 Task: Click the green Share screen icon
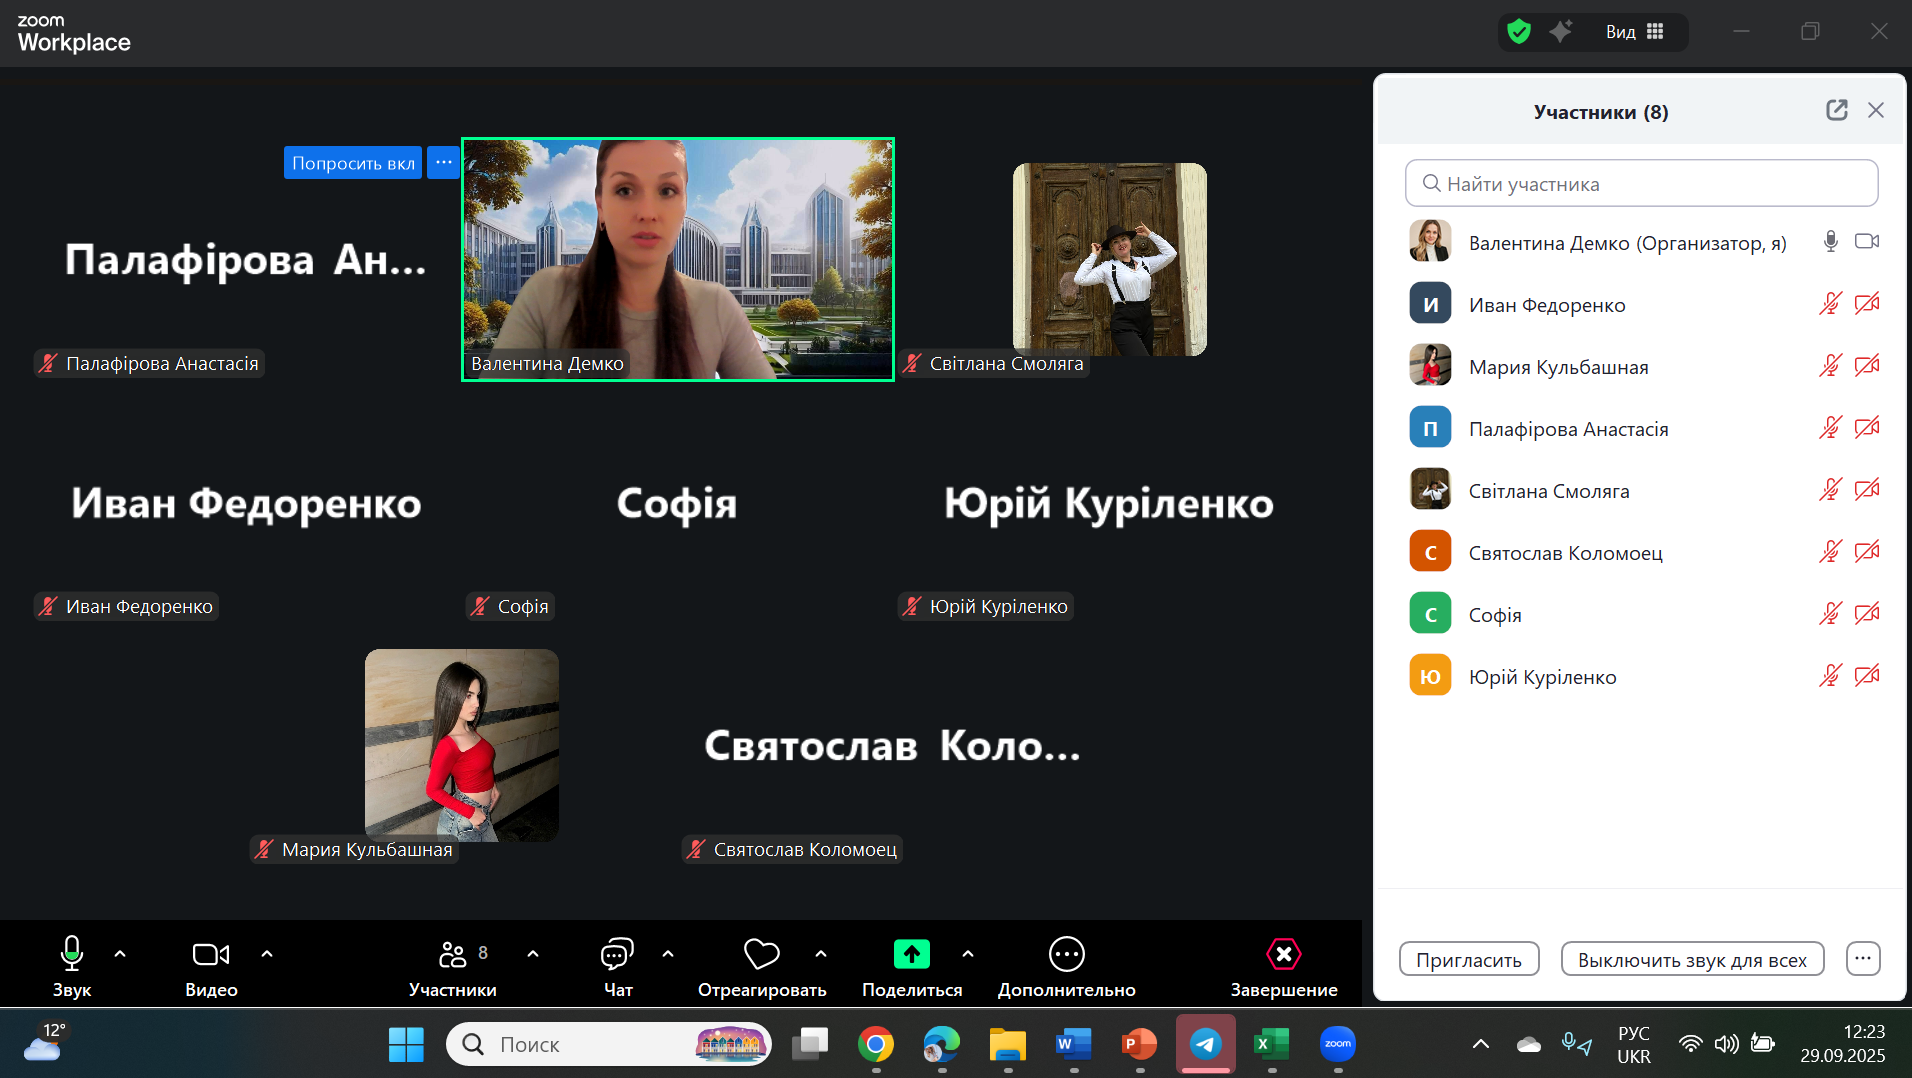click(911, 955)
